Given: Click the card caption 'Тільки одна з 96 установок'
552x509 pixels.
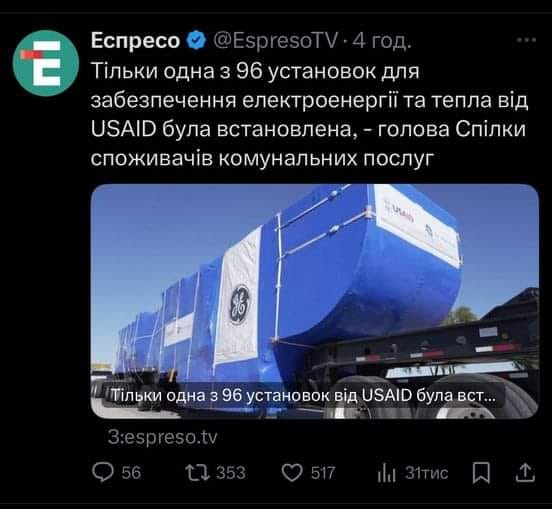Looking at the screenshot, I should pos(303,396).
